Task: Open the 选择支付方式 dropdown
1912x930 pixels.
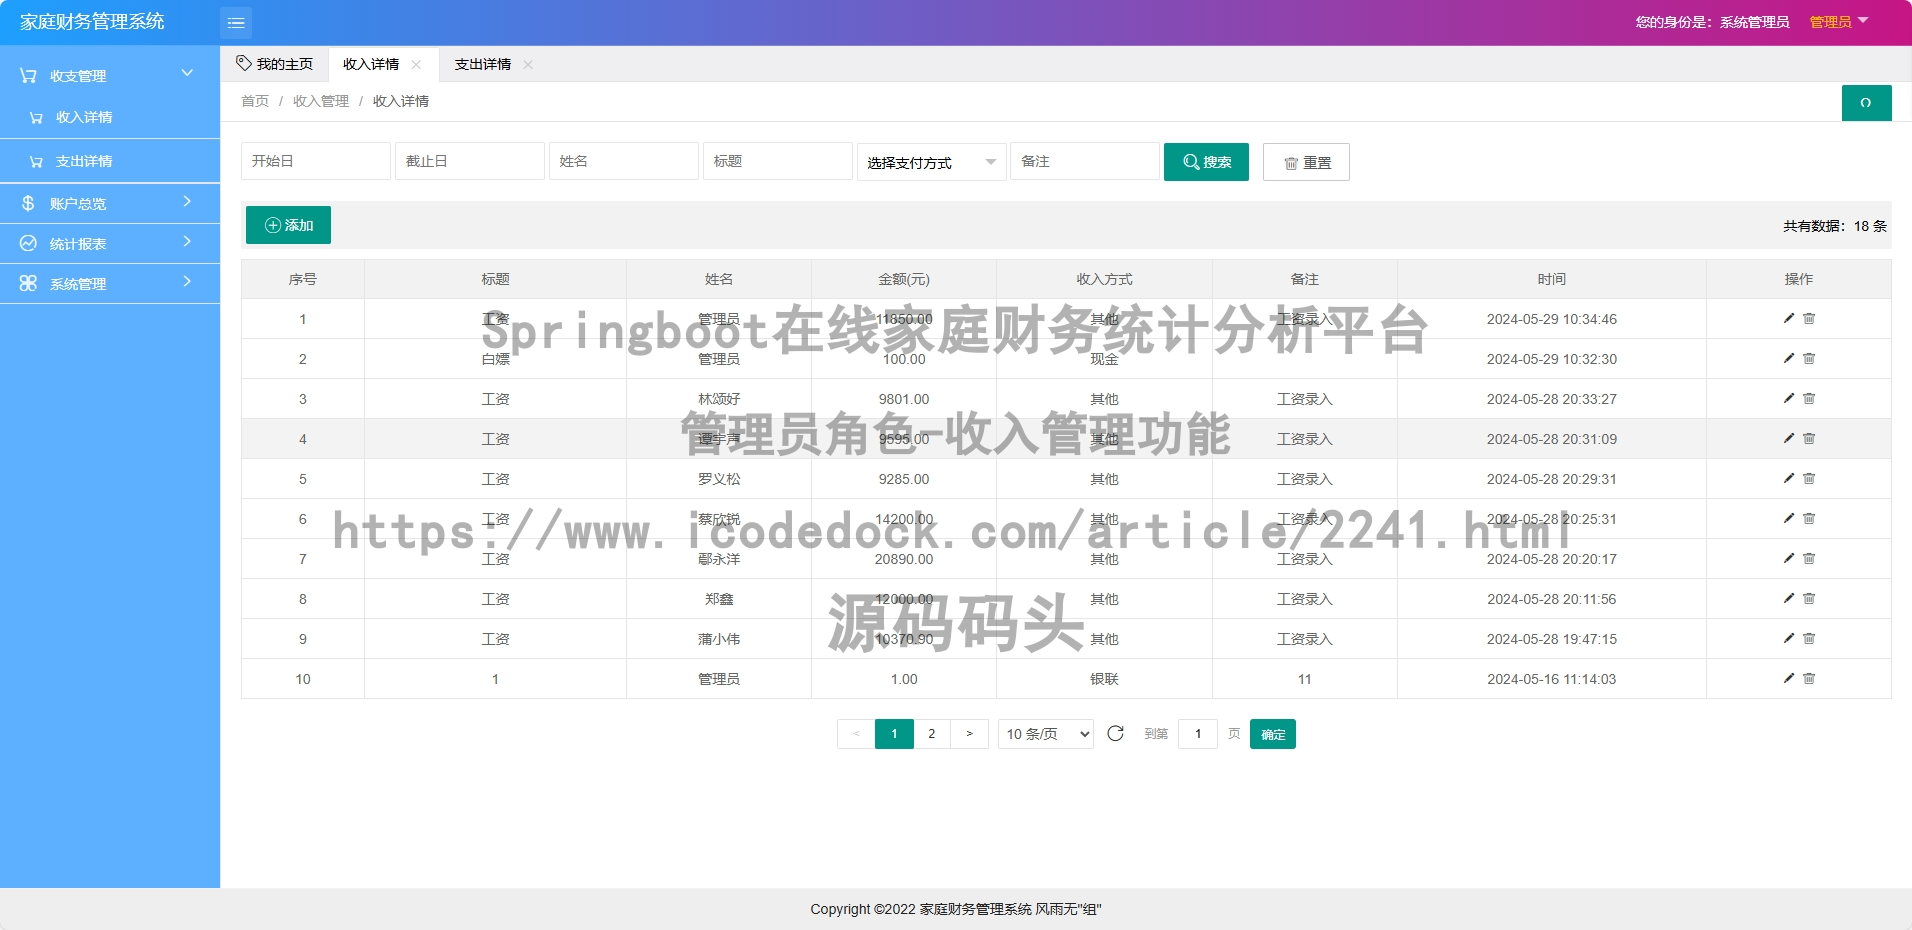Action: click(x=932, y=162)
